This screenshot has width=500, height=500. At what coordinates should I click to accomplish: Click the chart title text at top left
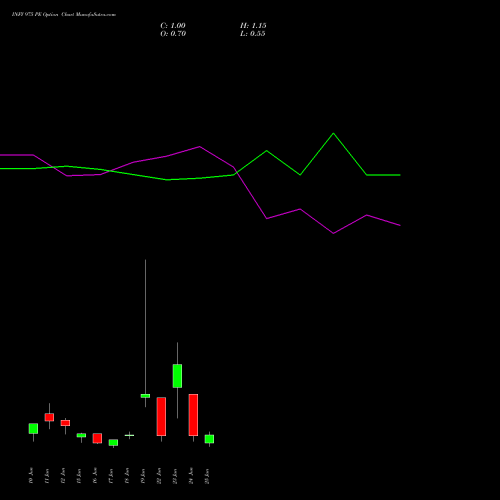coord(64,15)
